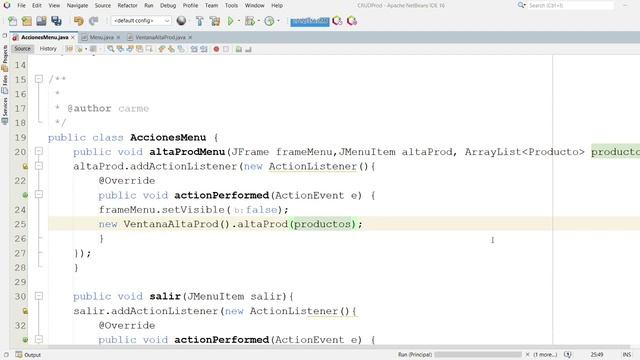
Task: Toggle Highlight Search in editor toolbar
Action: click(140, 49)
